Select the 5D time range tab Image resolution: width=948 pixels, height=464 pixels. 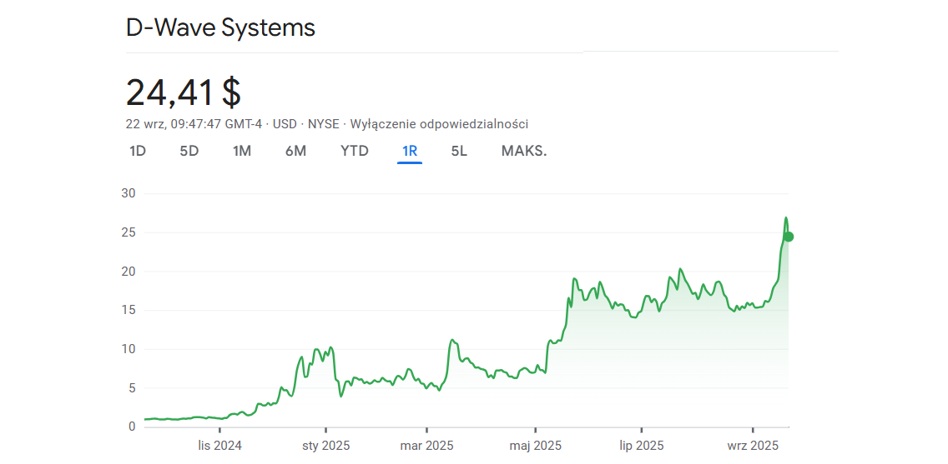tap(189, 151)
